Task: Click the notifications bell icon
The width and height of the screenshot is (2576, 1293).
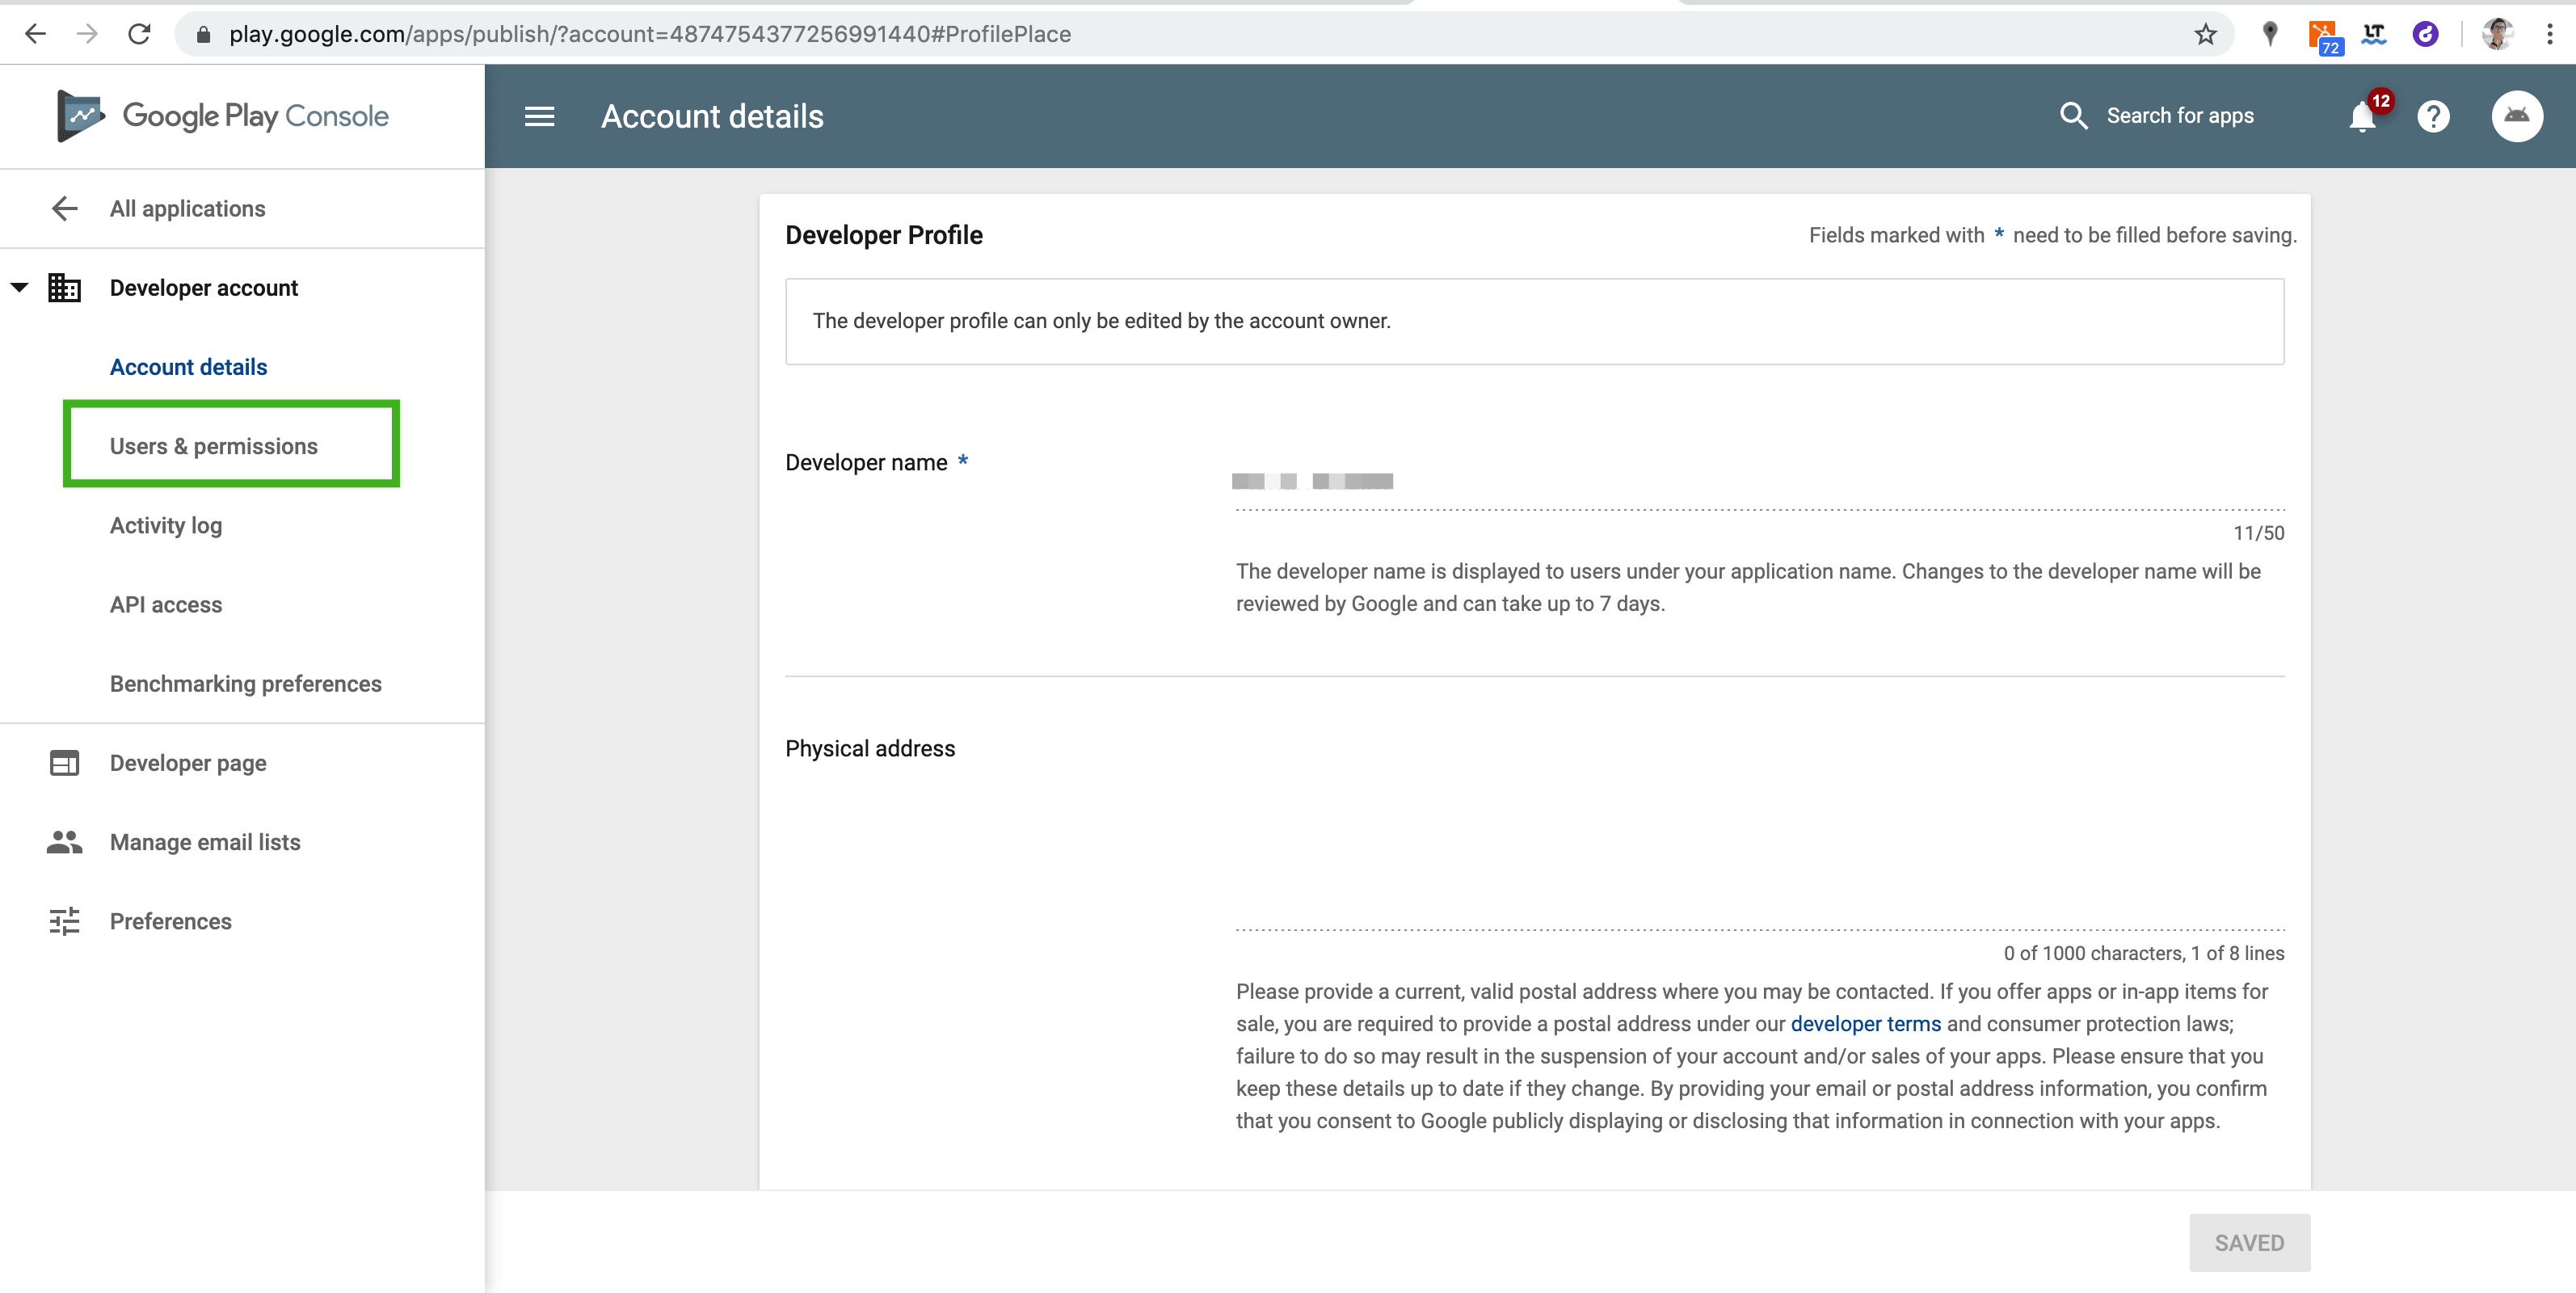Action: pyautogui.click(x=2362, y=117)
